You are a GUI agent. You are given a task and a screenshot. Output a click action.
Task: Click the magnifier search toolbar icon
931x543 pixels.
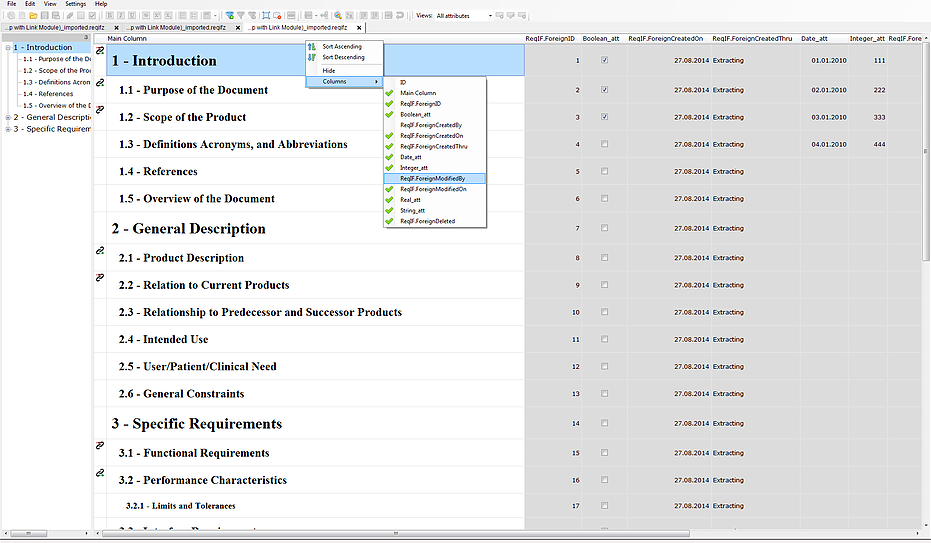click(338, 15)
